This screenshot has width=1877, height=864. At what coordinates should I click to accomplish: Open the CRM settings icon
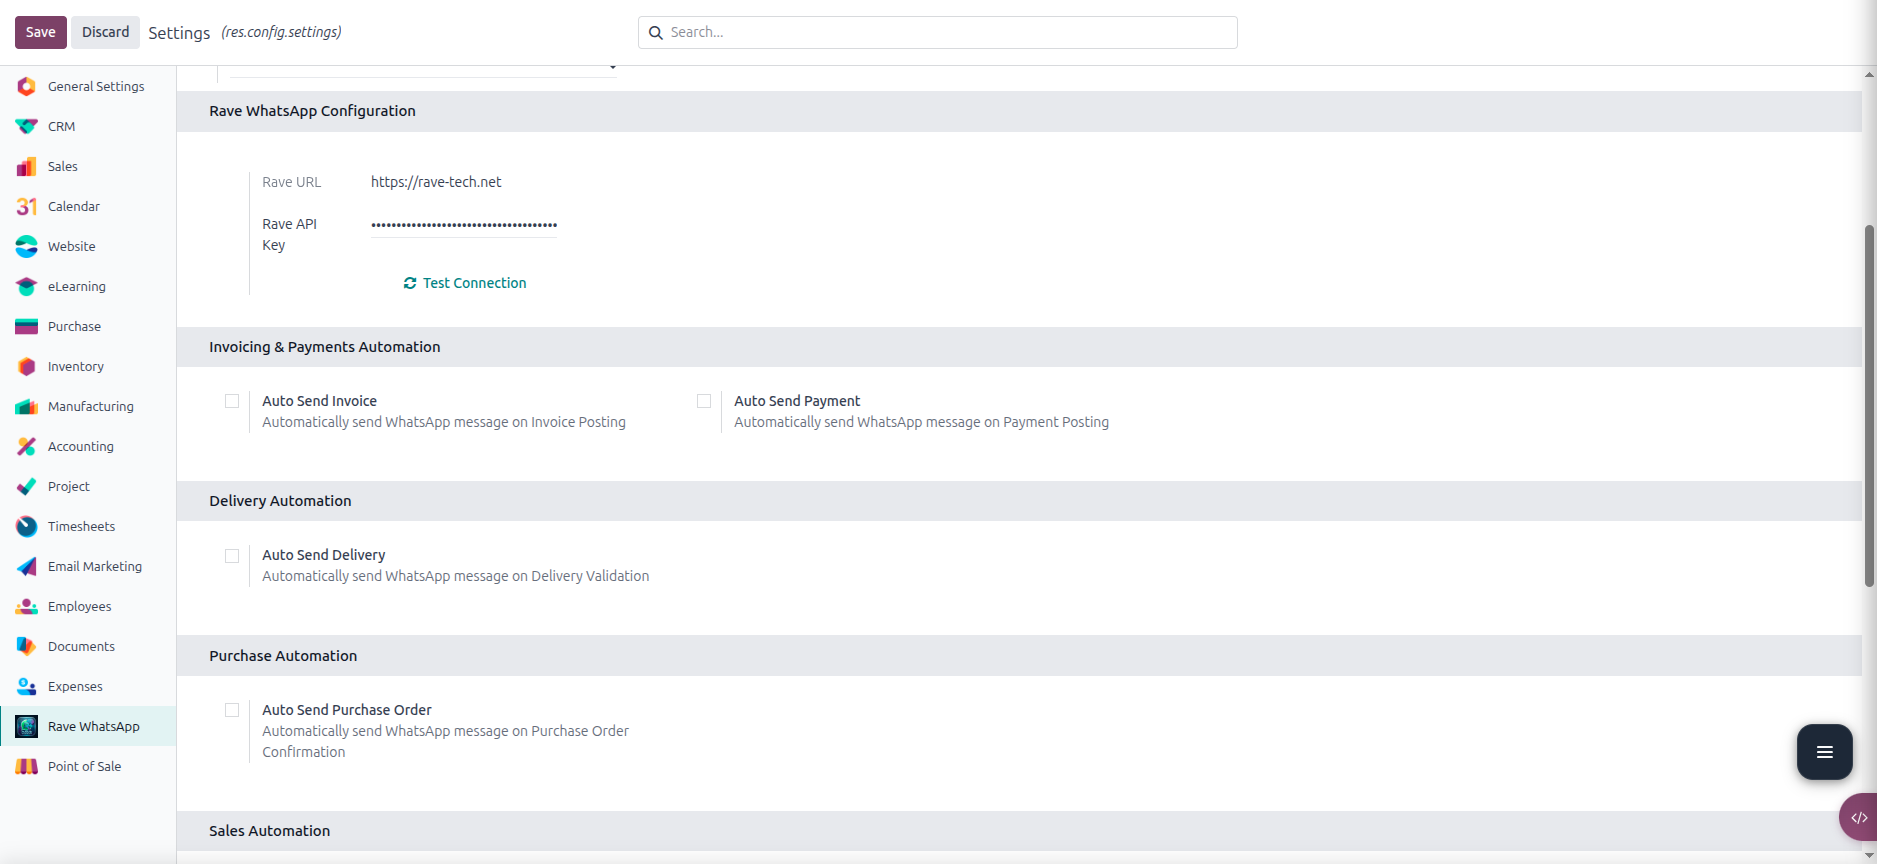pos(27,126)
